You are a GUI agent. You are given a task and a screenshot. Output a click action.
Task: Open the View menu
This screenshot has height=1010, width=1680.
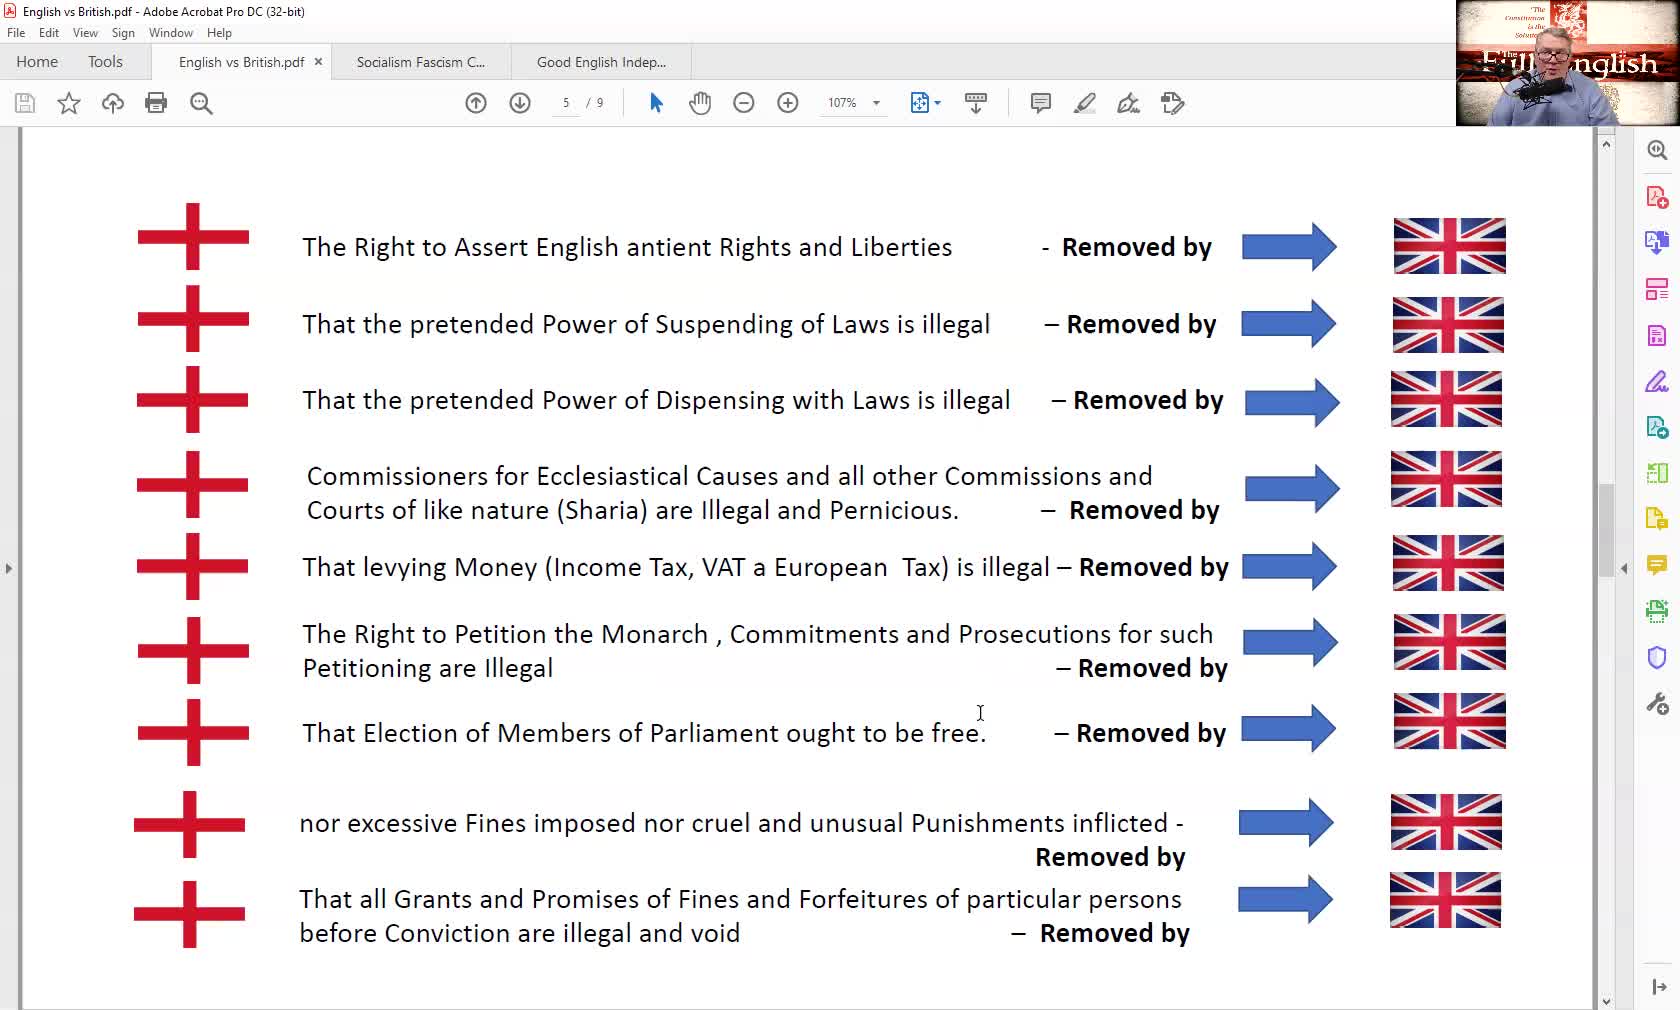pyautogui.click(x=85, y=33)
